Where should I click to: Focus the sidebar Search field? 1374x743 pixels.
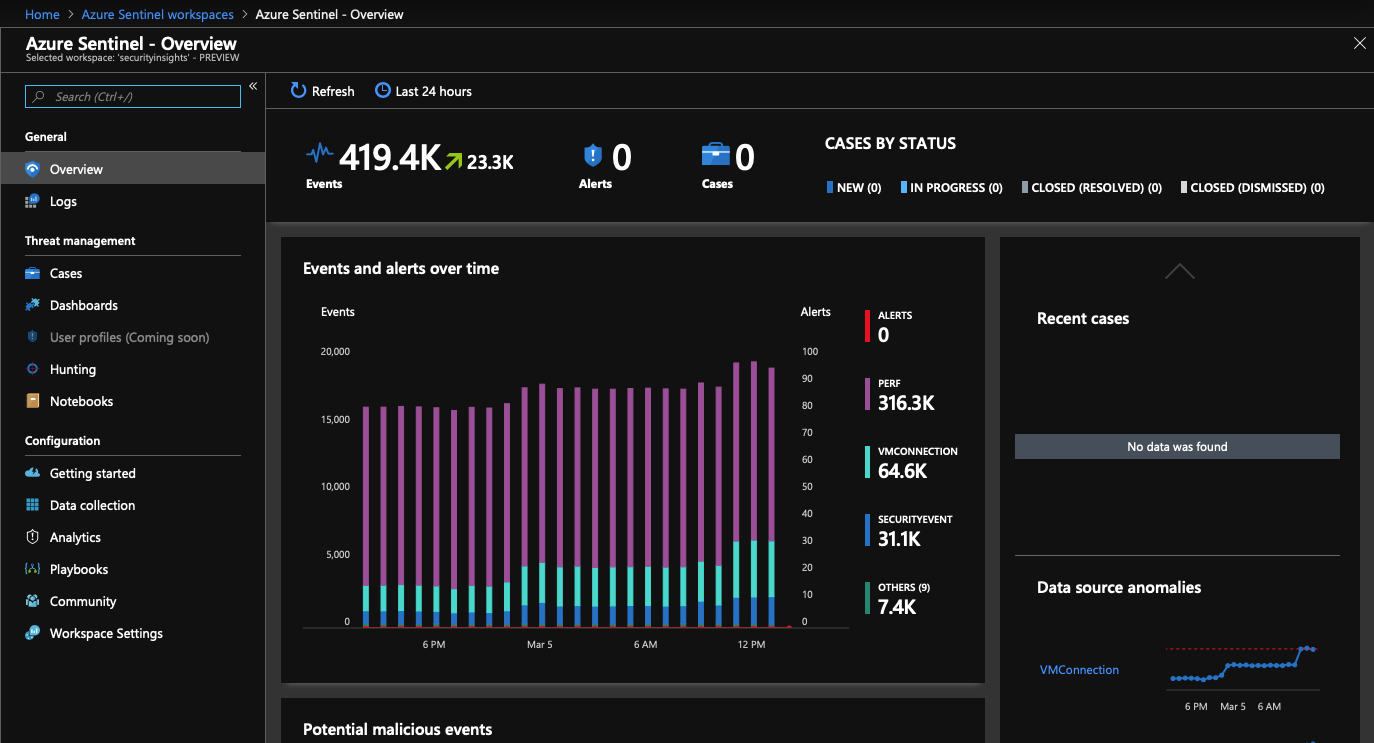tap(133, 96)
